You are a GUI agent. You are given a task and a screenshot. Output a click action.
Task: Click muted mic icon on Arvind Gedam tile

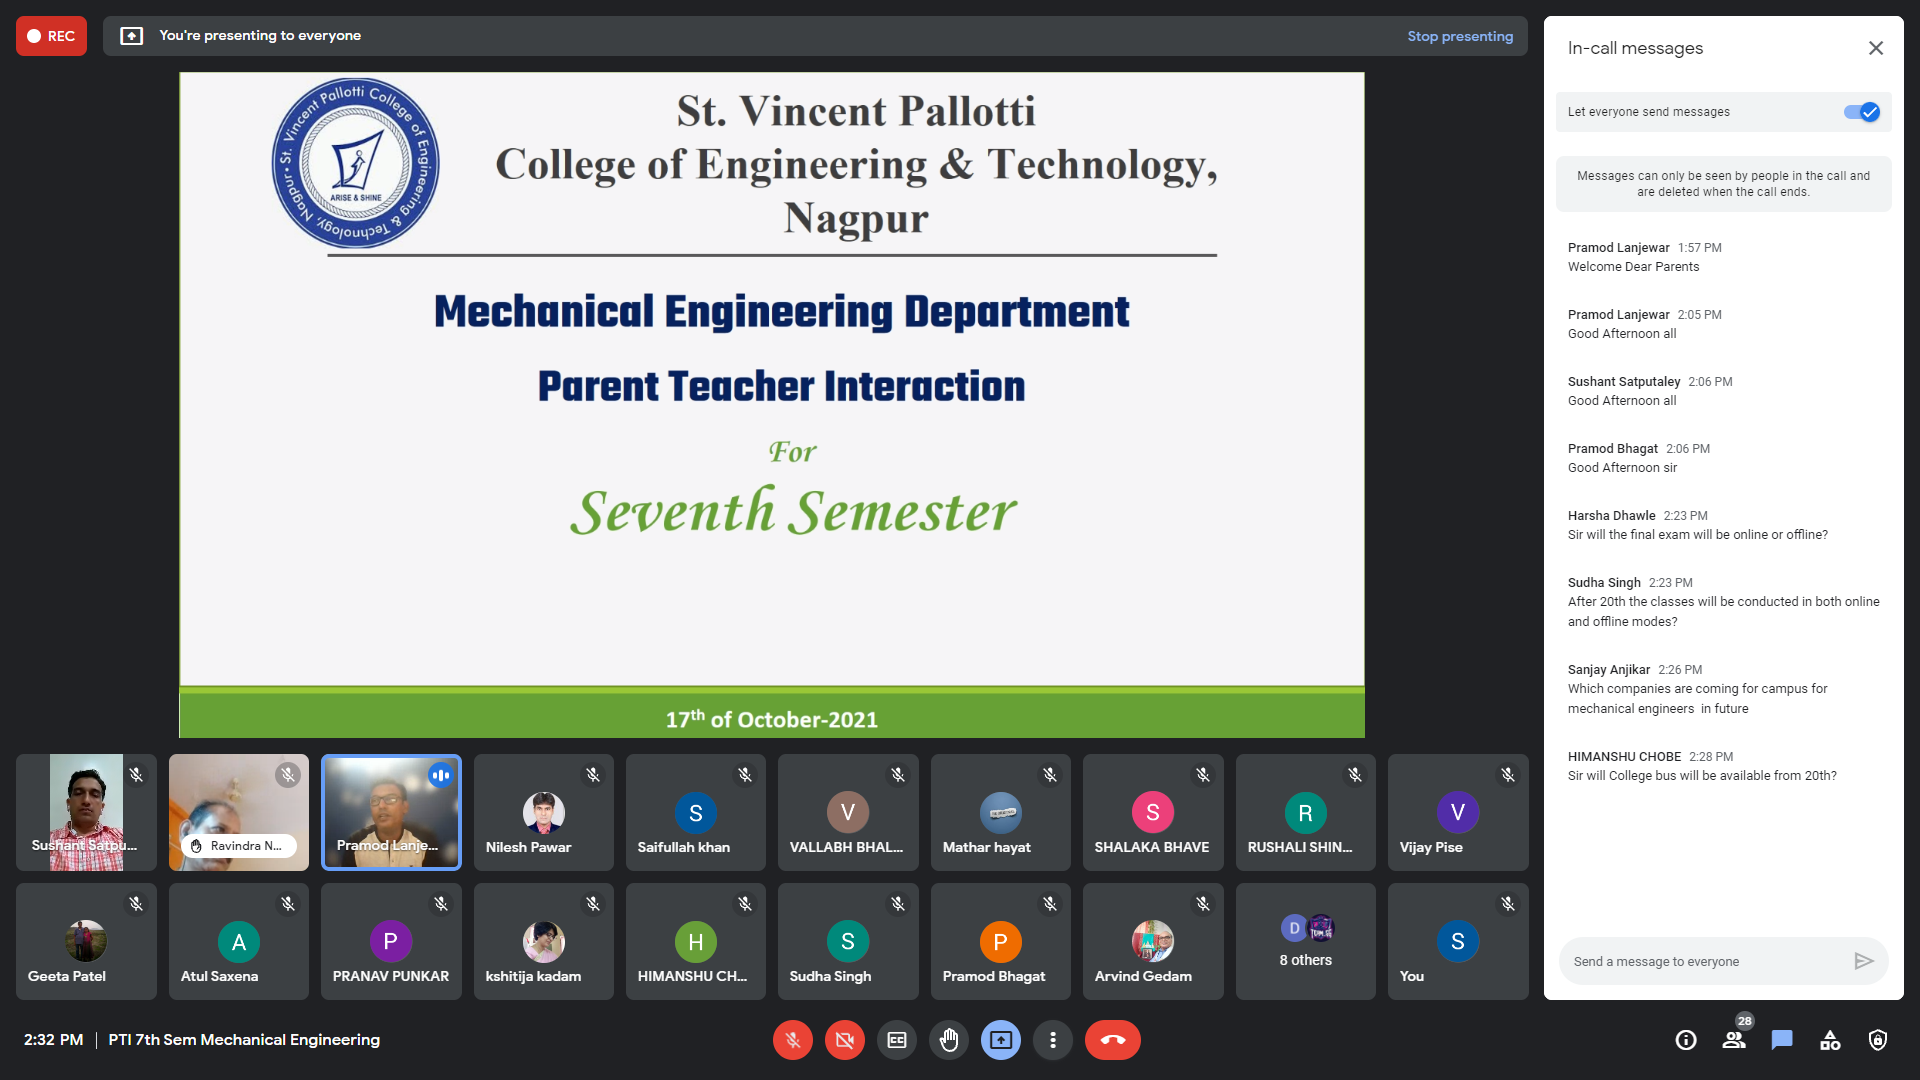coord(1203,904)
